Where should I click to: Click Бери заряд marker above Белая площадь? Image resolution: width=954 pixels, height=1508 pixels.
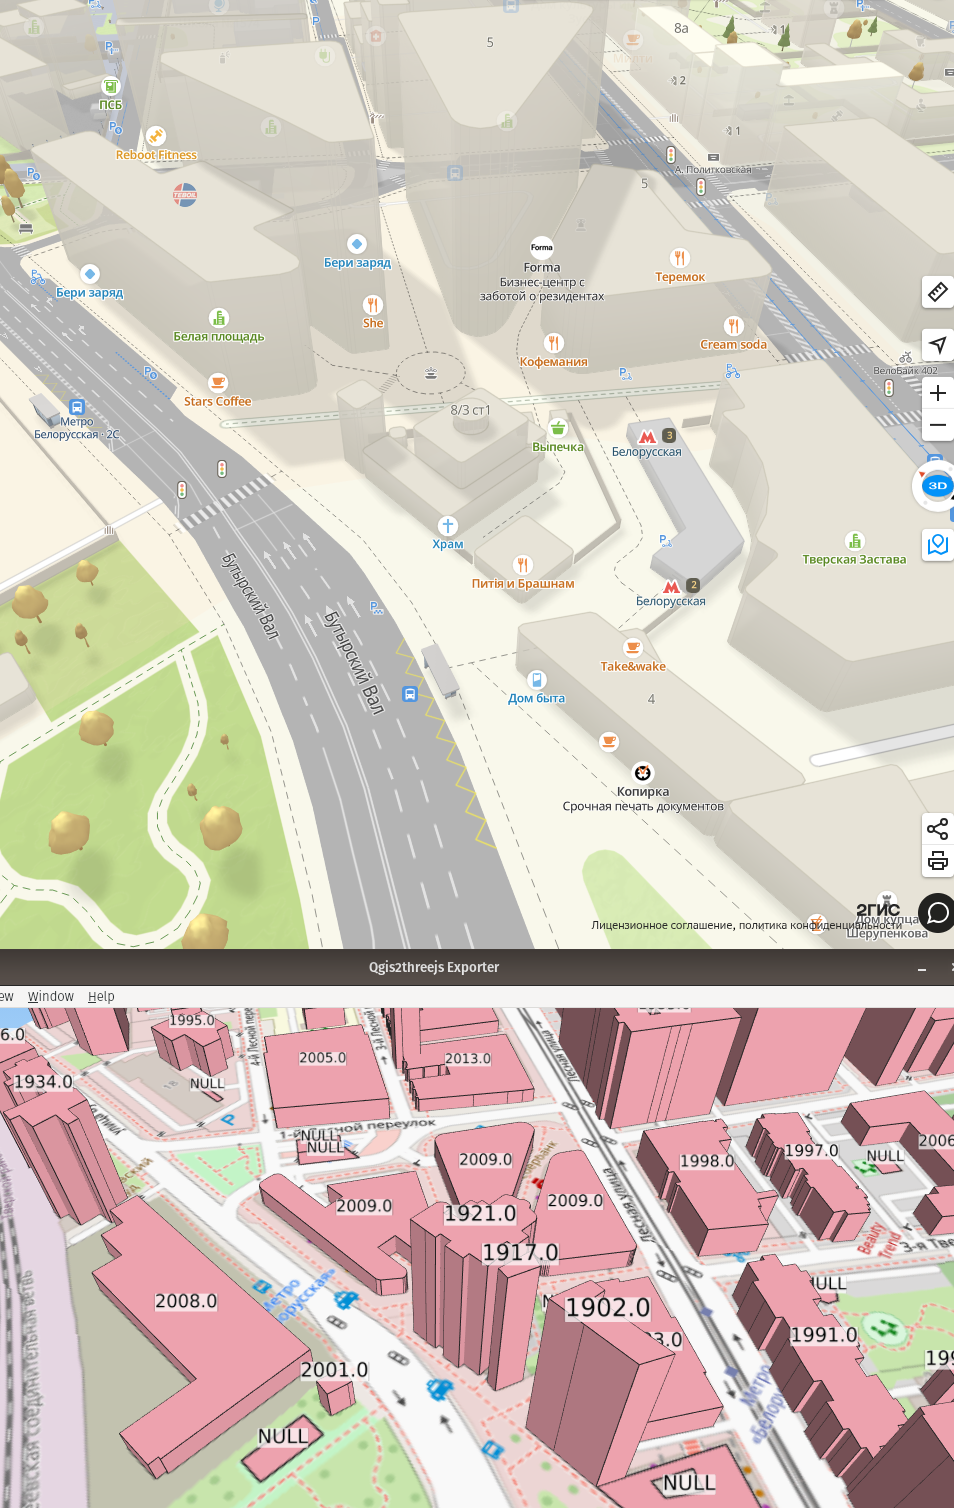coord(89,274)
